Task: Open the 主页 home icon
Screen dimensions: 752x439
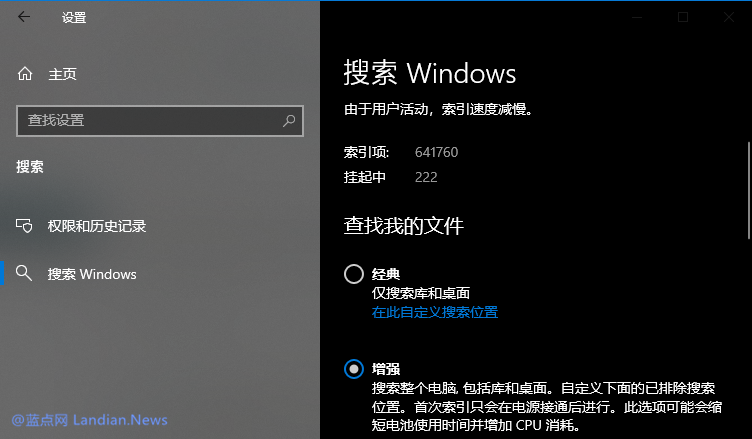Action: 25,74
